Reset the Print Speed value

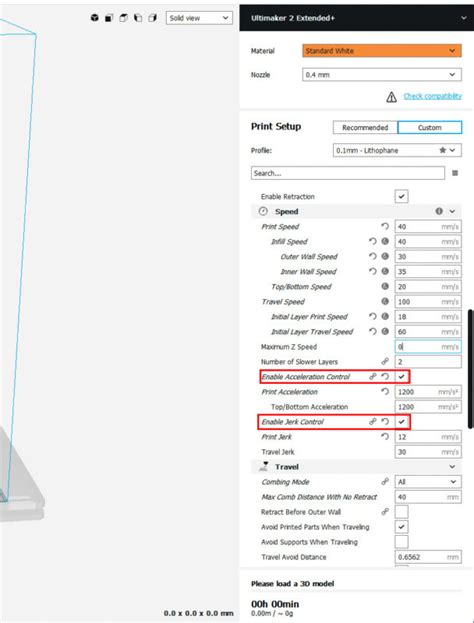[385, 226]
